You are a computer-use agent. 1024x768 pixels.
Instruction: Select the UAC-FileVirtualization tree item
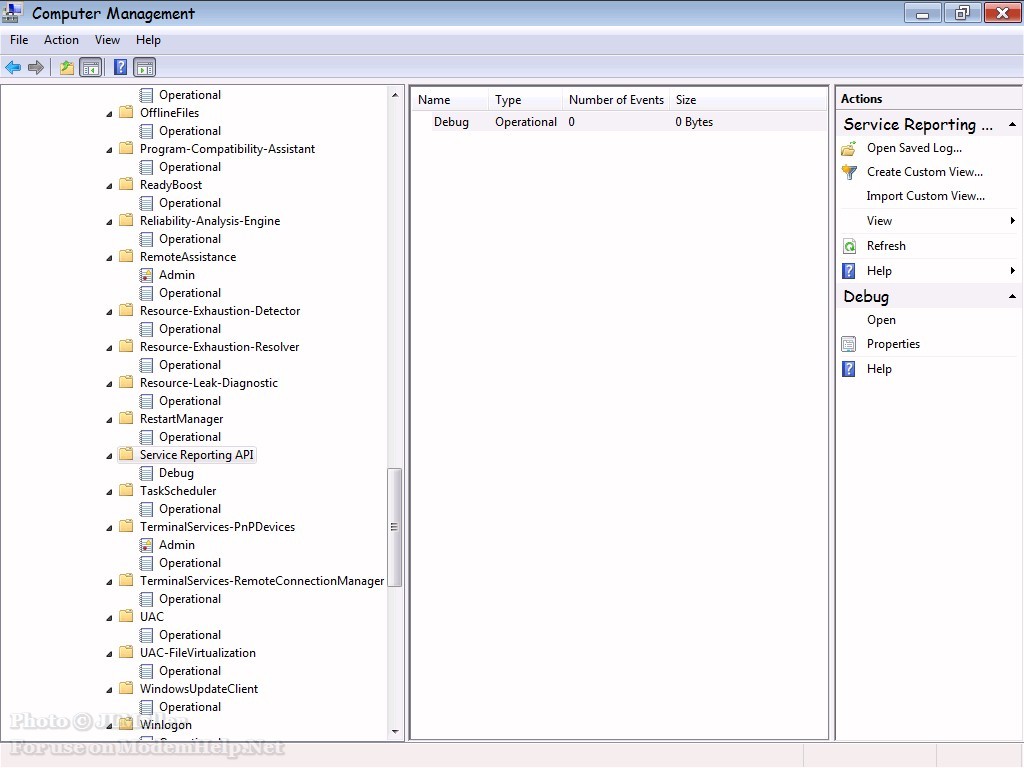coord(198,653)
